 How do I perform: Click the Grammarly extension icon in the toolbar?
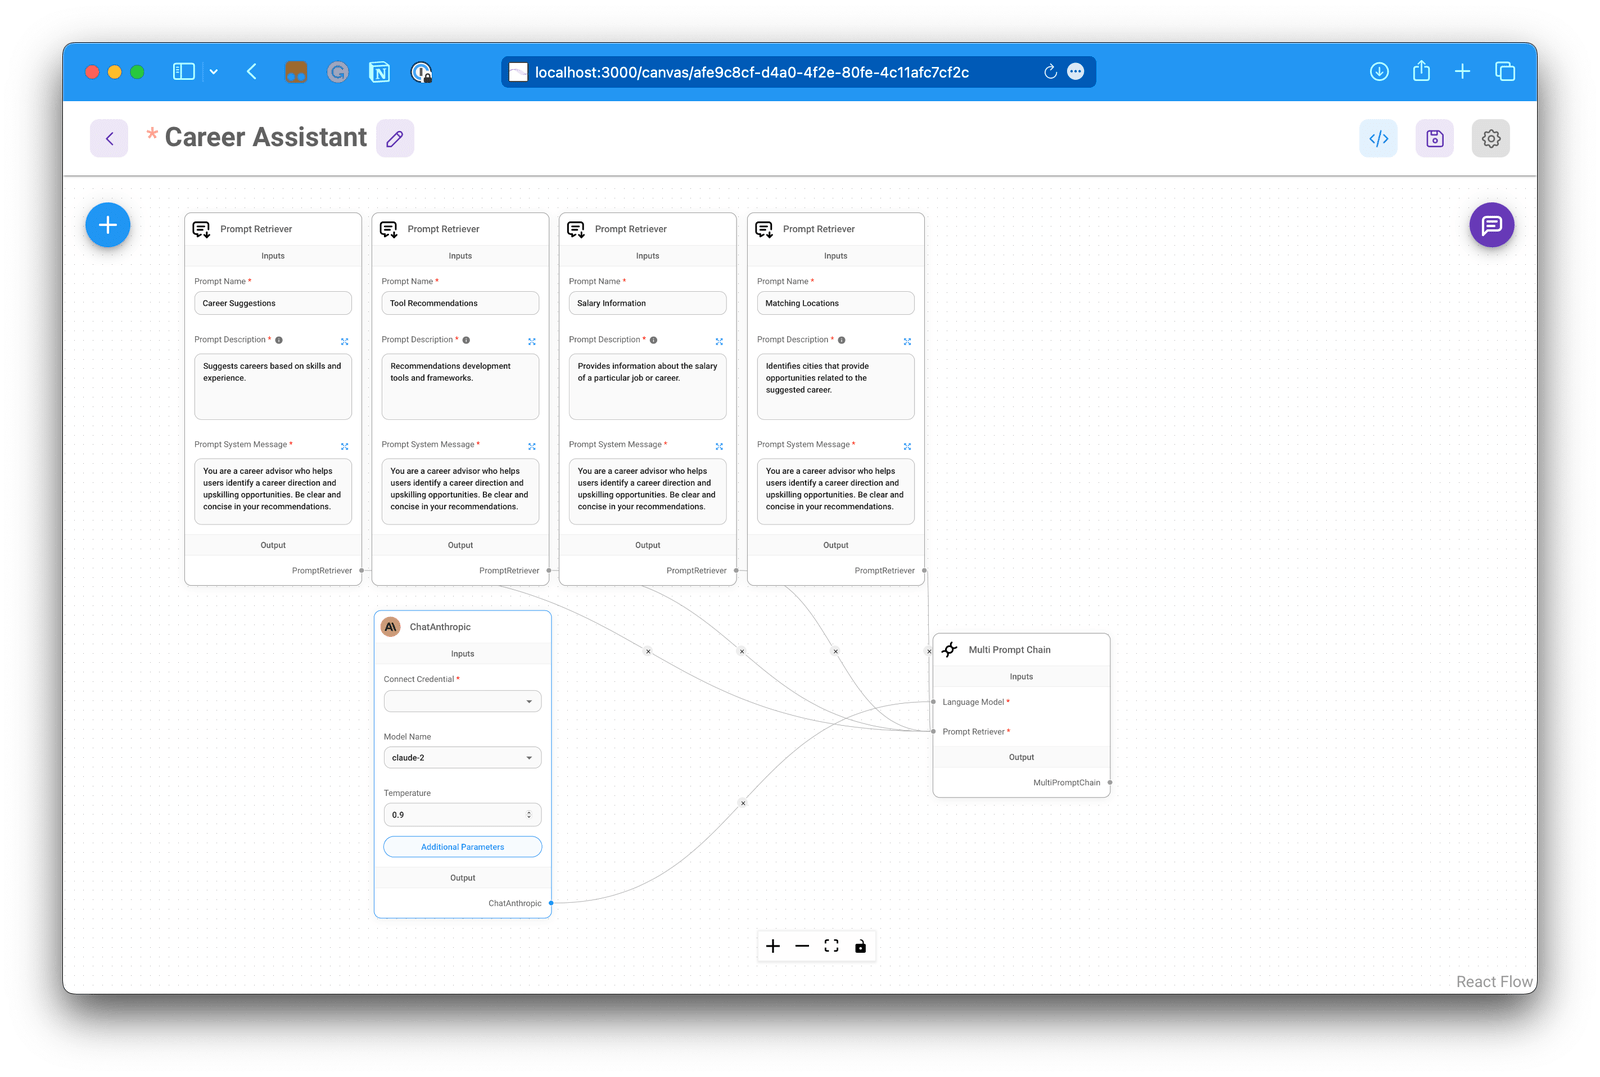click(337, 71)
